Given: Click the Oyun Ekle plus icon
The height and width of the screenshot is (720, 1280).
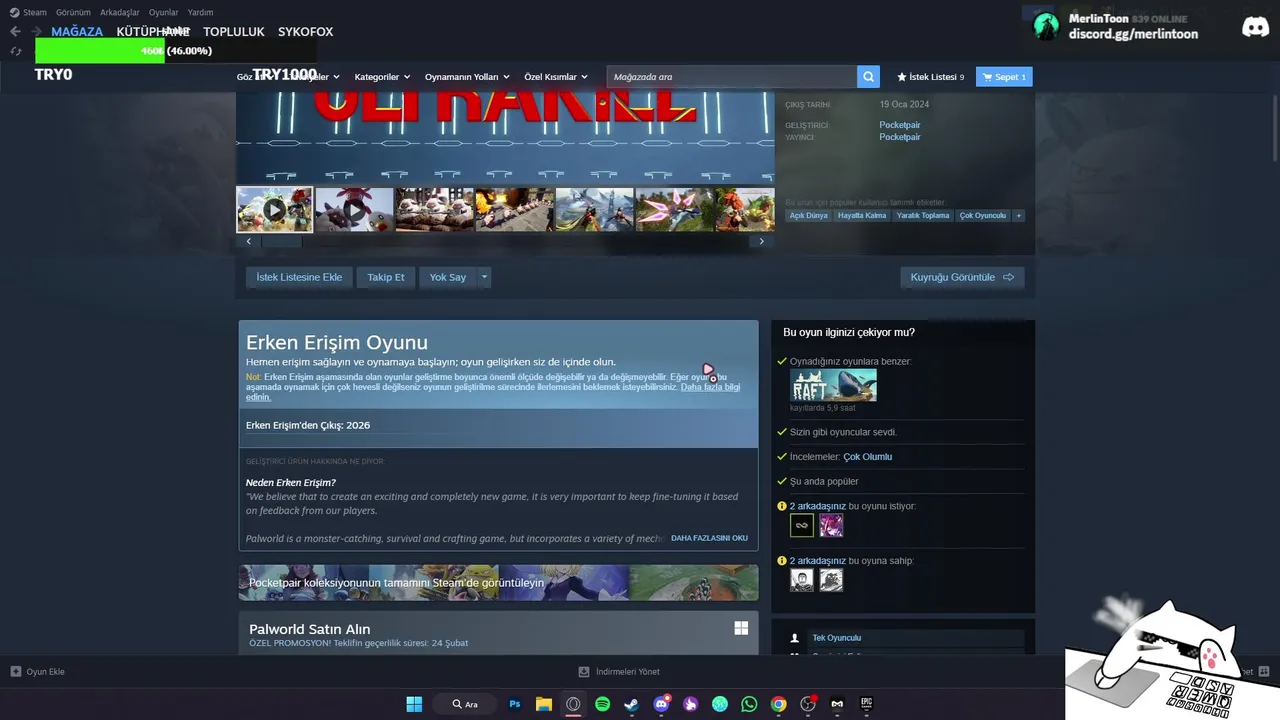Looking at the screenshot, I should click(x=15, y=672).
